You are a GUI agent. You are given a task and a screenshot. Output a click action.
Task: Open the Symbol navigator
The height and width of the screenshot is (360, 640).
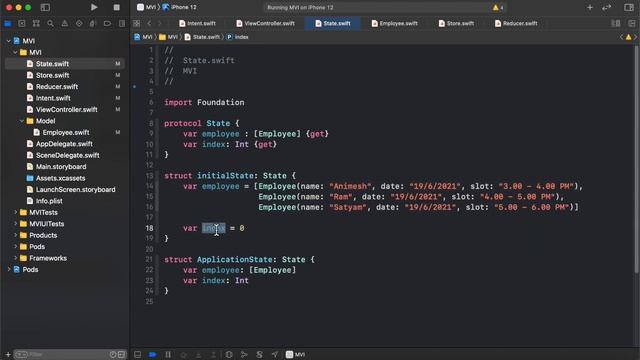(36, 24)
